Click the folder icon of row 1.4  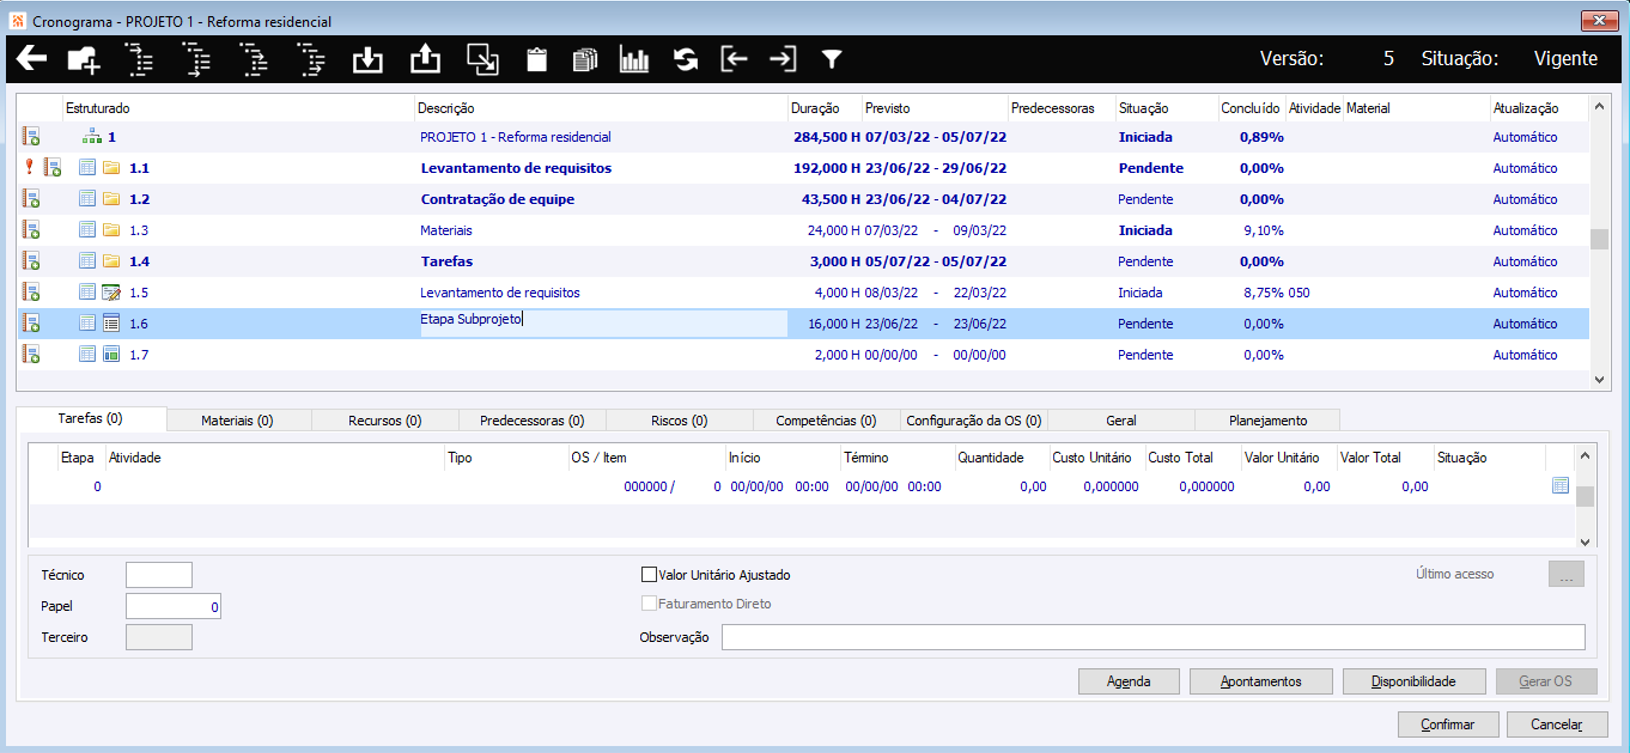tap(111, 261)
